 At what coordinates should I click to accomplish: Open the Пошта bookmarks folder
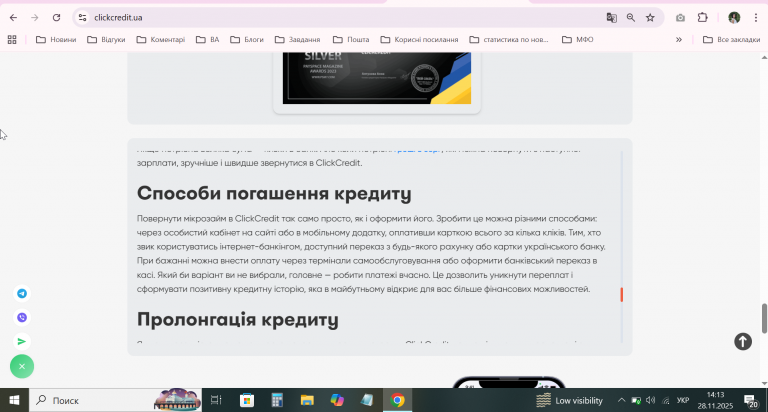coord(351,40)
